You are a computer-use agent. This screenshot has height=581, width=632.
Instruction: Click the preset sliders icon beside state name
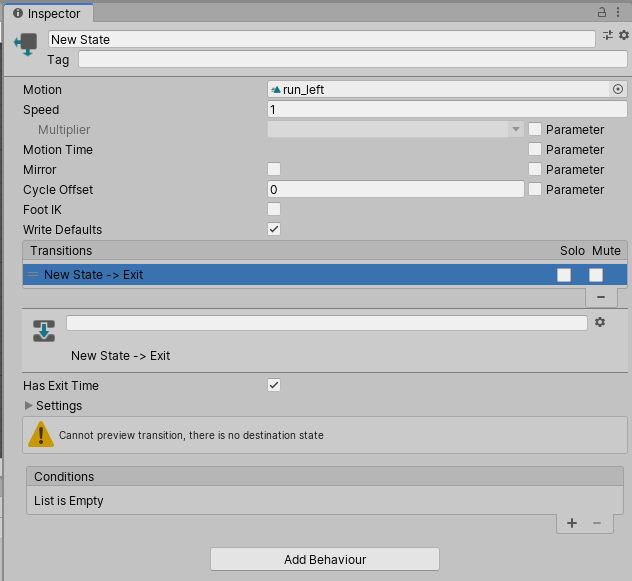[x=607, y=36]
